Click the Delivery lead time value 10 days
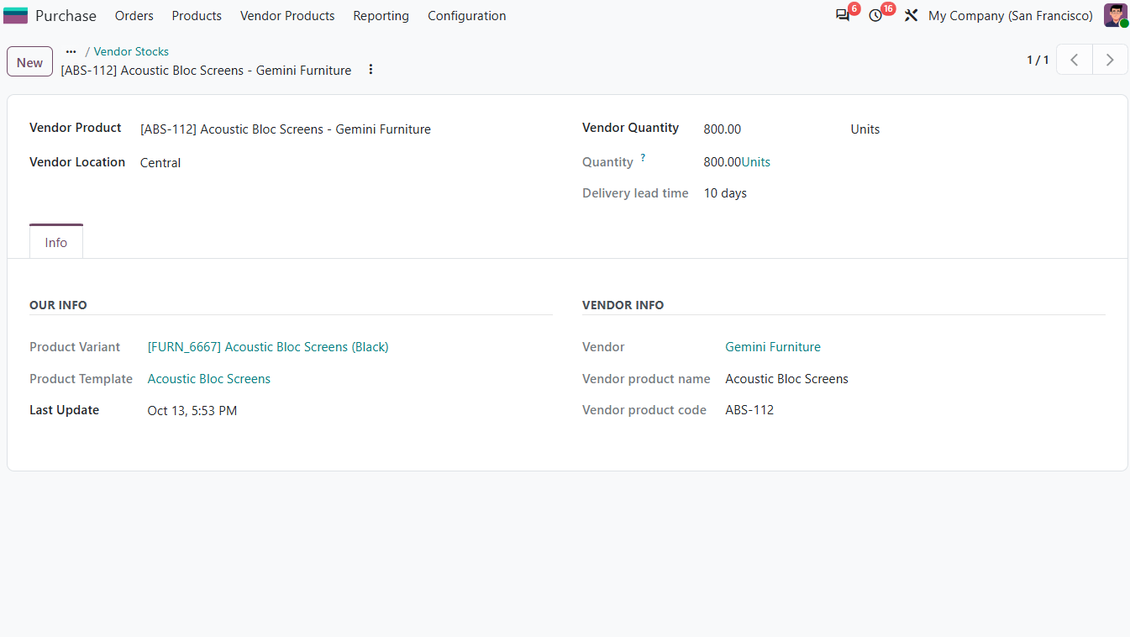This screenshot has width=1130, height=637. 725,193
